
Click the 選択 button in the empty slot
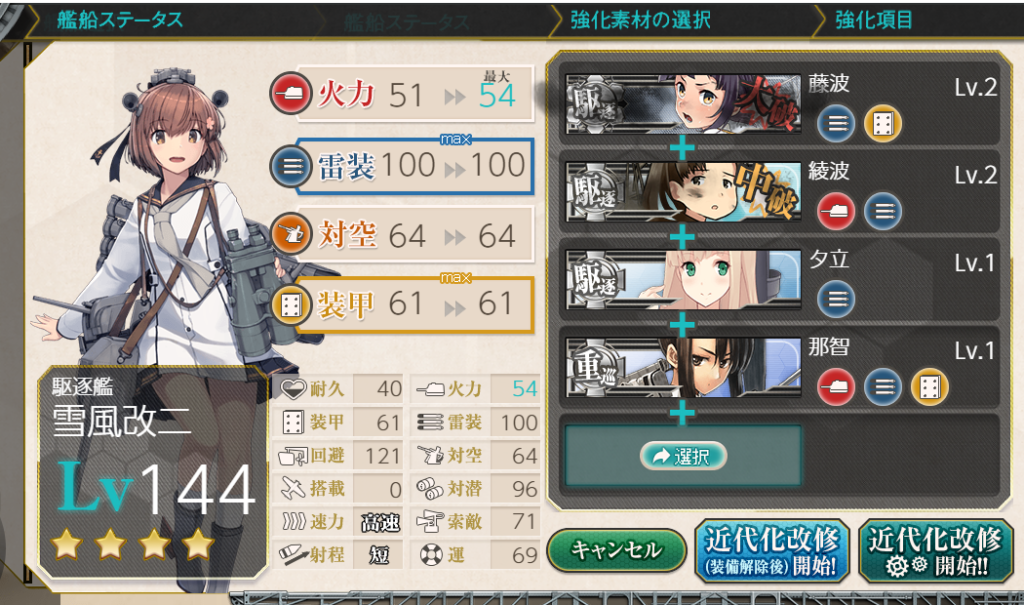tap(683, 456)
